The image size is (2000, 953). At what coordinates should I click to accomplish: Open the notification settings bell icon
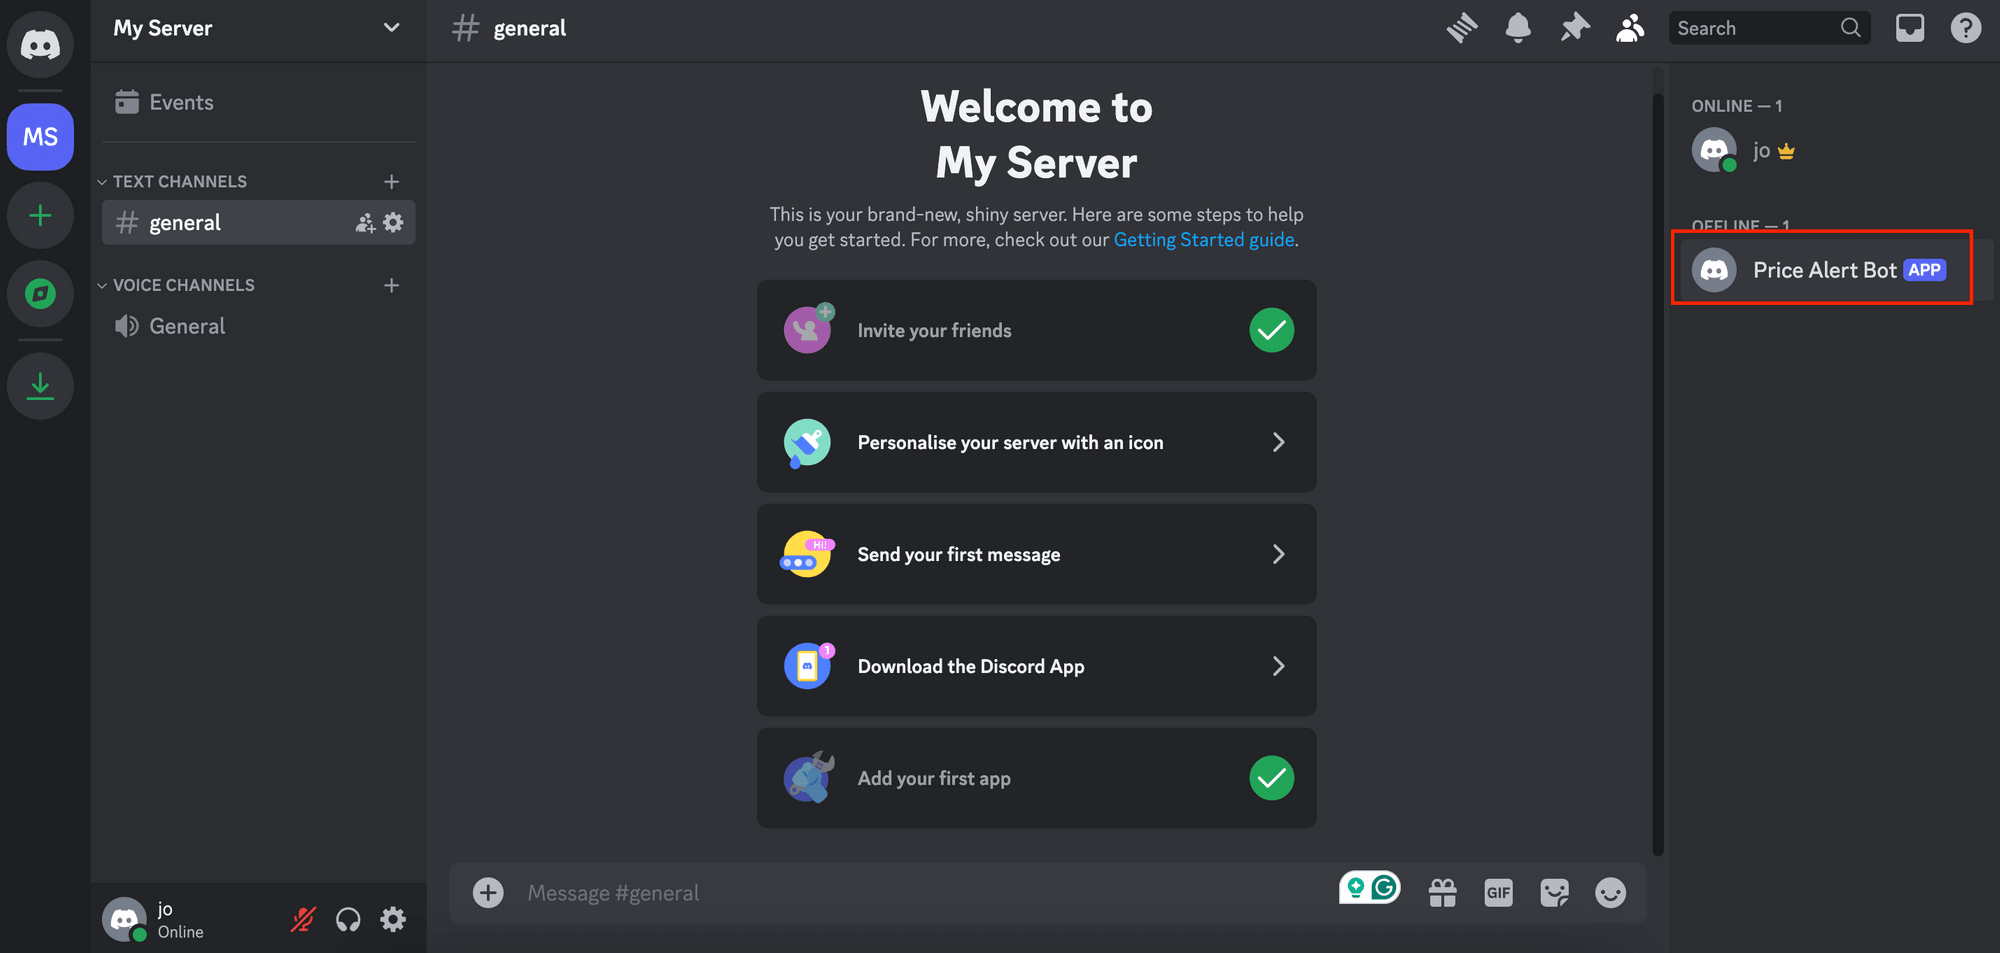pos(1517,27)
